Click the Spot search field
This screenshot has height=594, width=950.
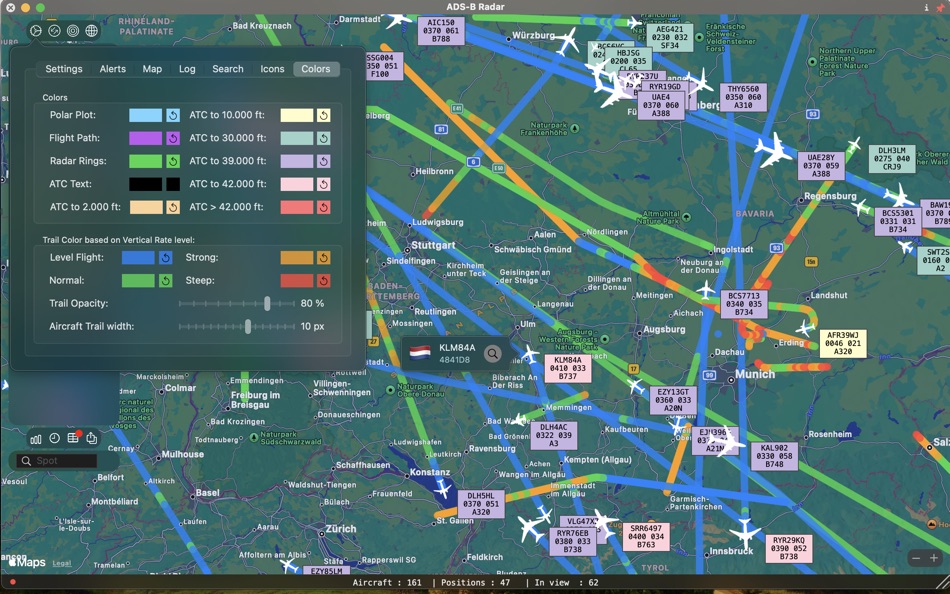coord(58,461)
